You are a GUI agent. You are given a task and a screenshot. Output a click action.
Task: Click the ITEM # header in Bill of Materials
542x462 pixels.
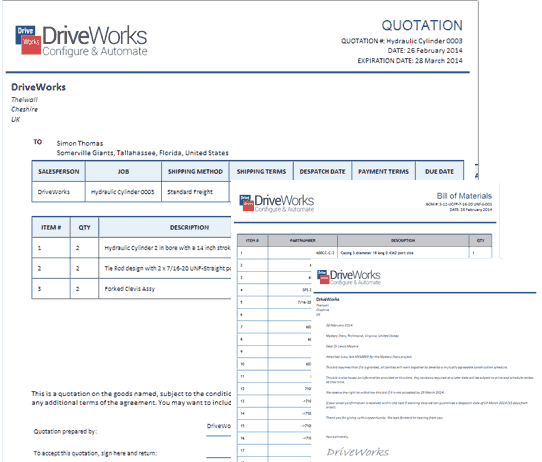tap(252, 240)
